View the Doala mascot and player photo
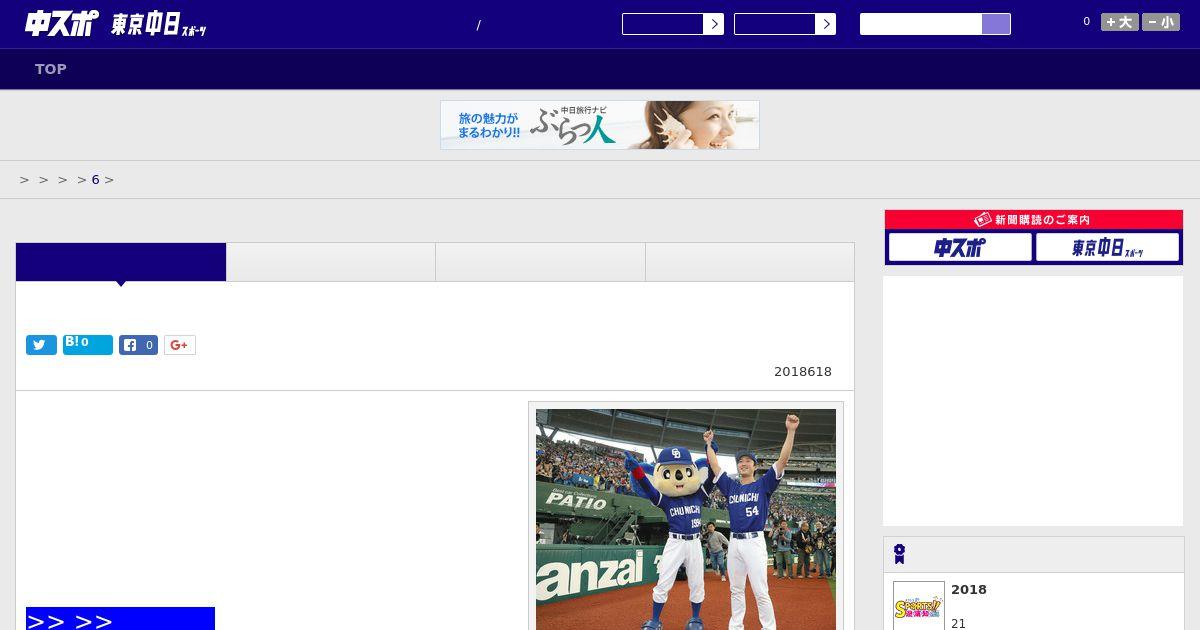This screenshot has height=630, width=1200. 686,519
